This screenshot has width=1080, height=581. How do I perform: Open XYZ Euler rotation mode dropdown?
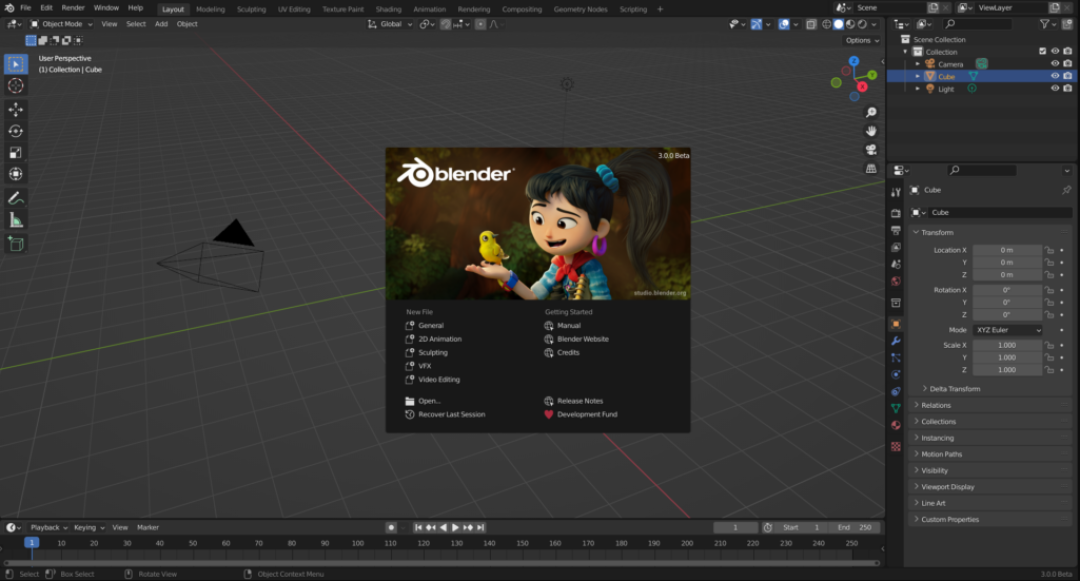[x=1008, y=330]
